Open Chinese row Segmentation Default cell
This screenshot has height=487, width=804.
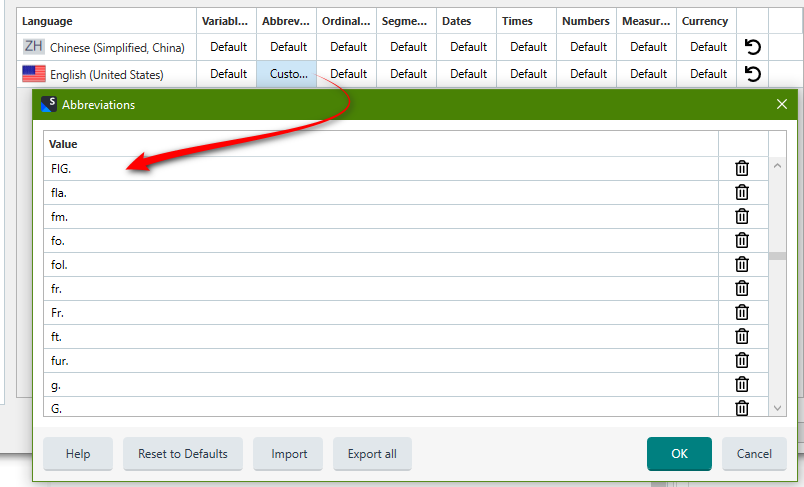point(407,47)
